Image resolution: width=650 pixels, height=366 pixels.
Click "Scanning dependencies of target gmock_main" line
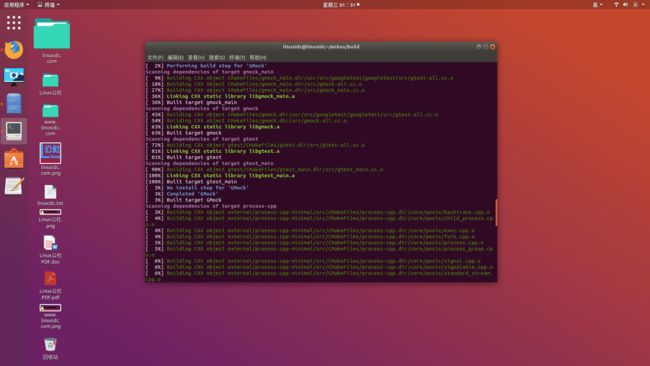(x=209, y=72)
